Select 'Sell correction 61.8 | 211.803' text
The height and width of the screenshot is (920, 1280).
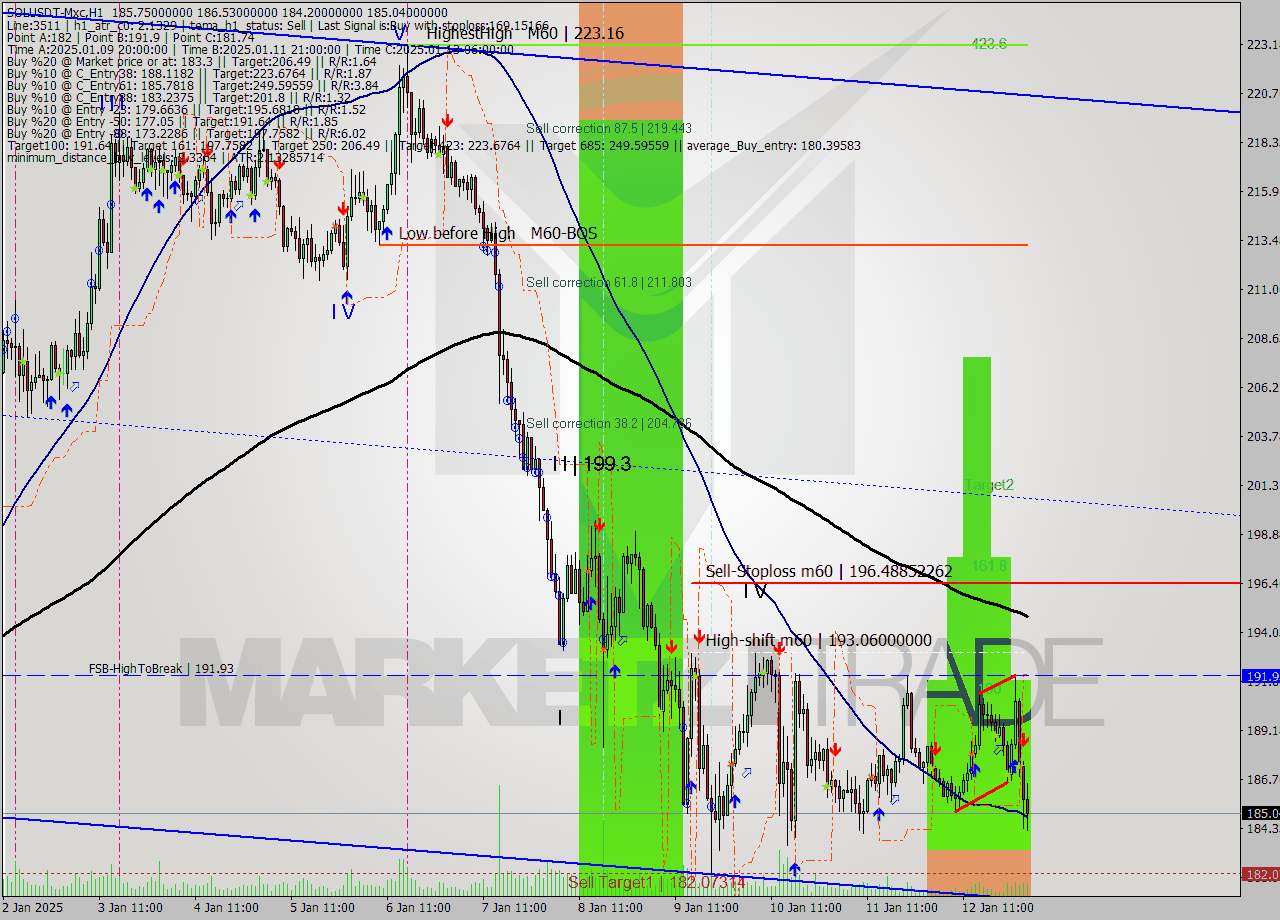(609, 283)
